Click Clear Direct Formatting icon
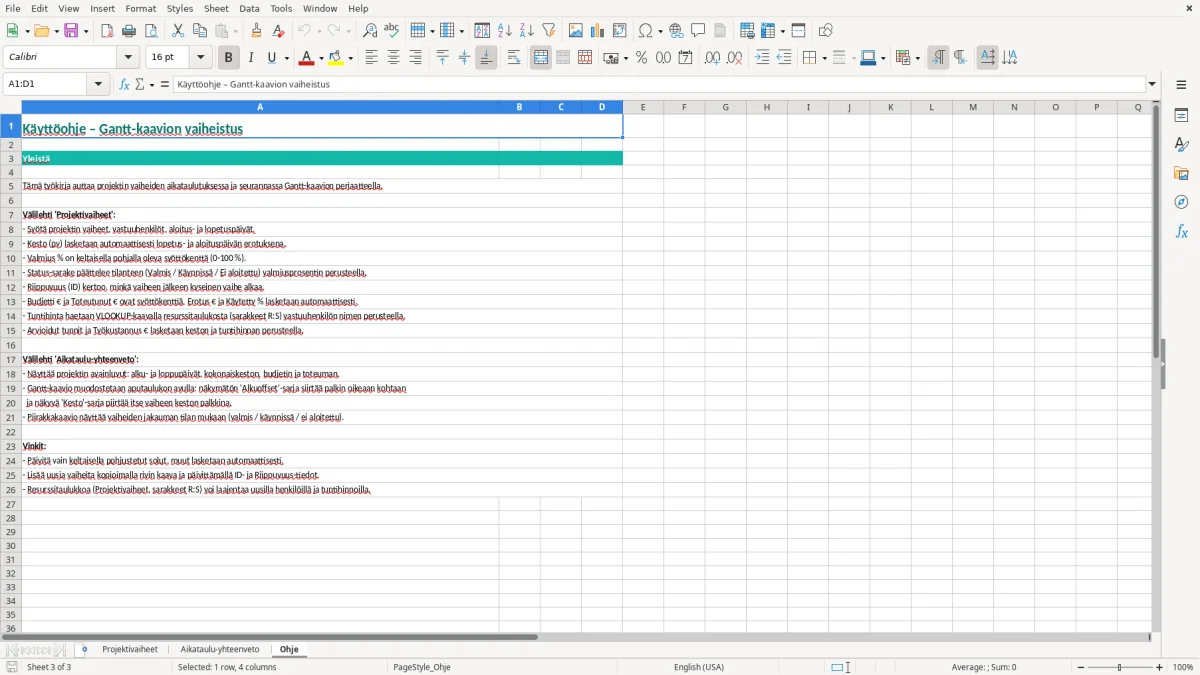Image resolution: width=1200 pixels, height=675 pixels. [x=279, y=31]
